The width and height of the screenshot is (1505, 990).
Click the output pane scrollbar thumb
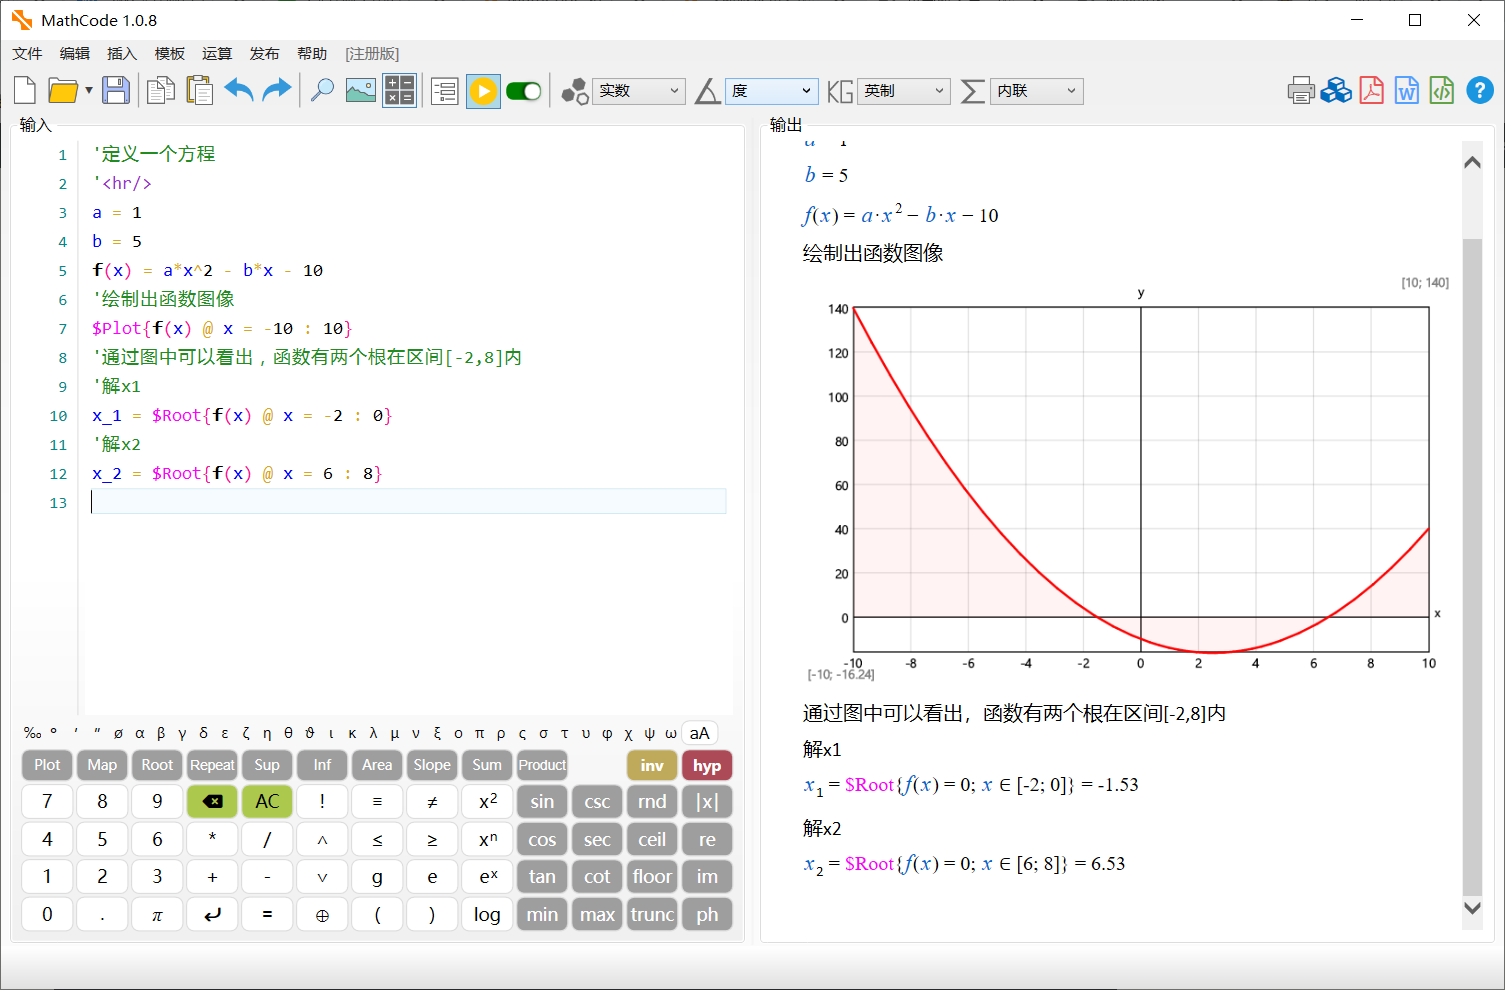click(x=1472, y=566)
